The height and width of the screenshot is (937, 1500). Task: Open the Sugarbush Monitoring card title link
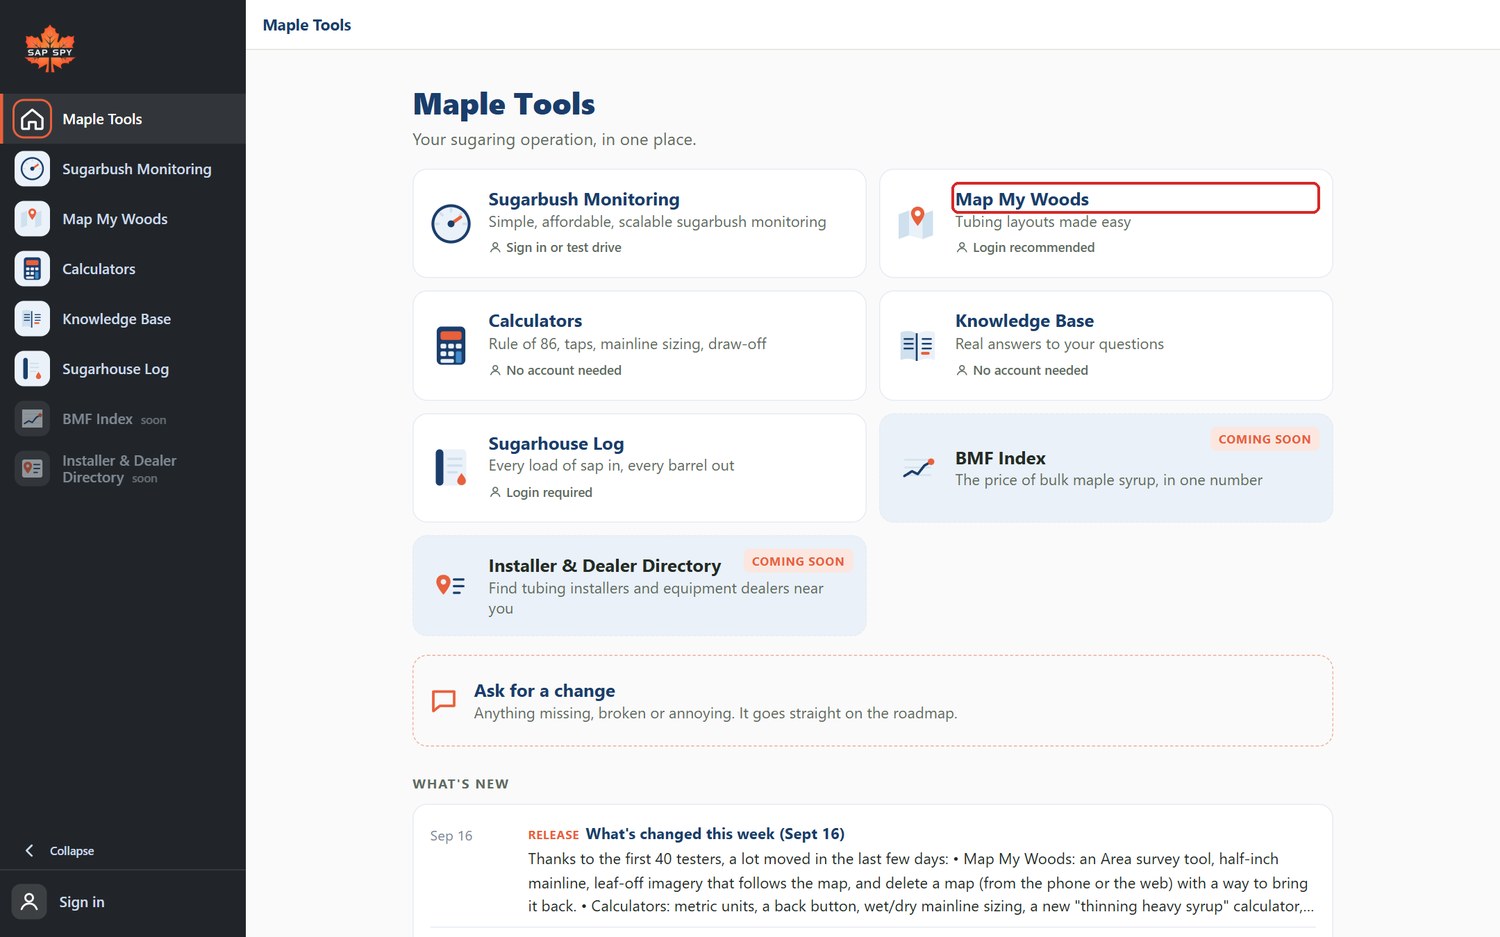click(584, 199)
